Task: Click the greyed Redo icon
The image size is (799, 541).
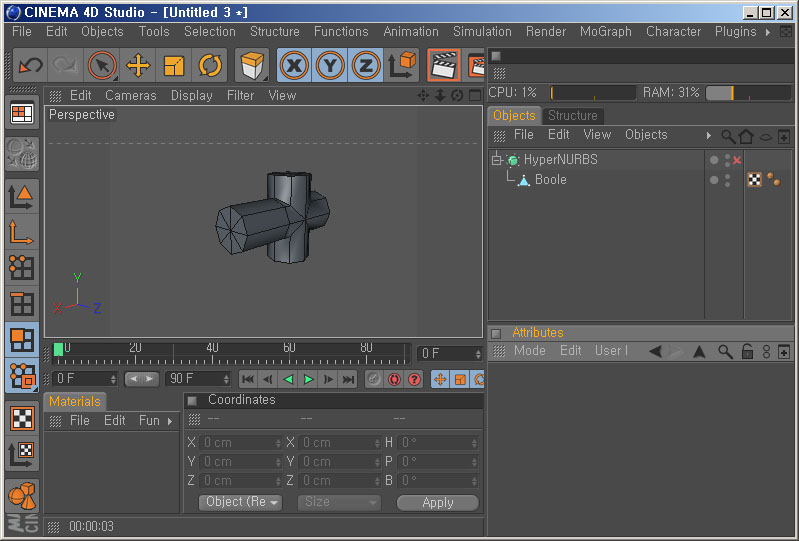Action: coord(65,65)
